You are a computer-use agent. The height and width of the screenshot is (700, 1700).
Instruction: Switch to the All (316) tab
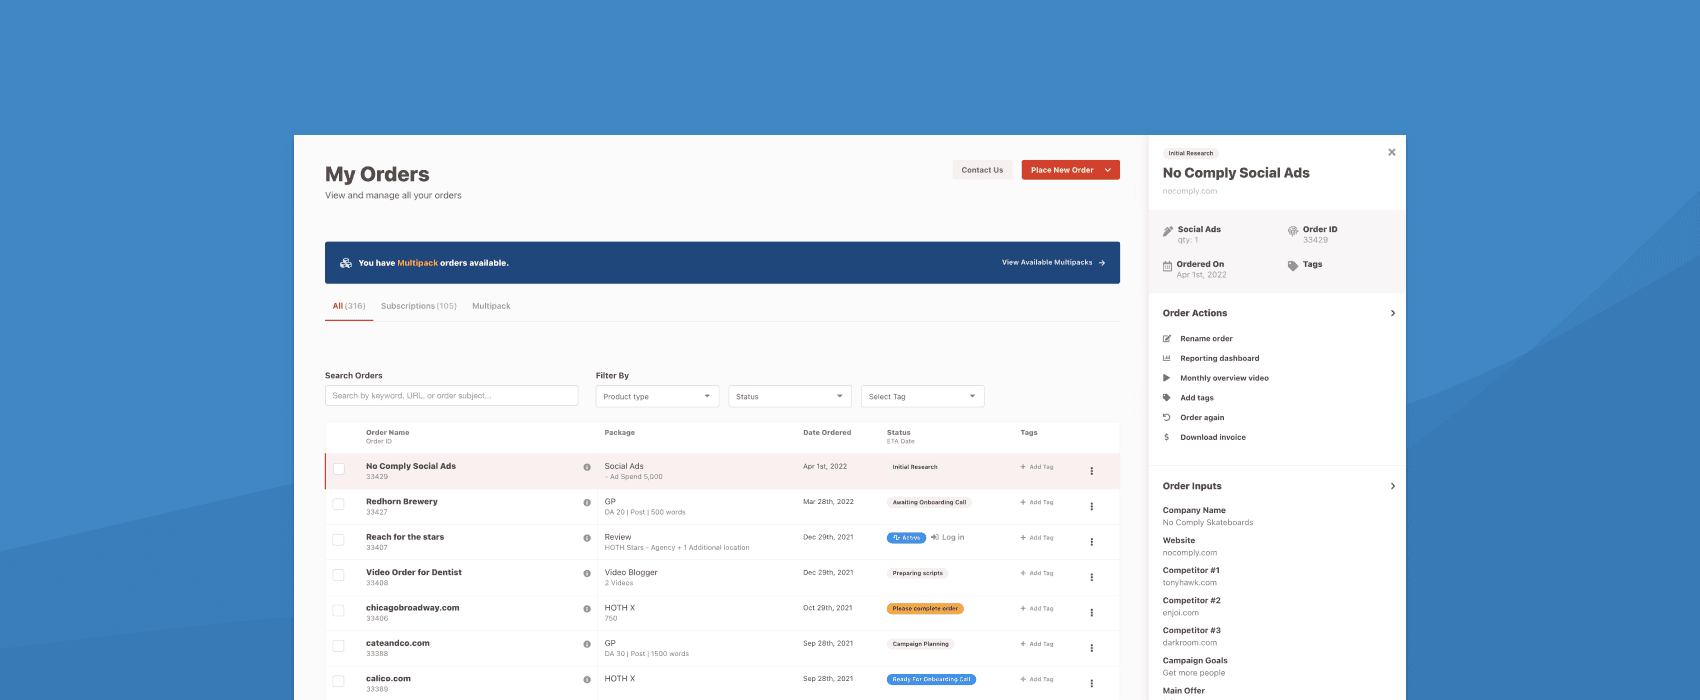349,306
